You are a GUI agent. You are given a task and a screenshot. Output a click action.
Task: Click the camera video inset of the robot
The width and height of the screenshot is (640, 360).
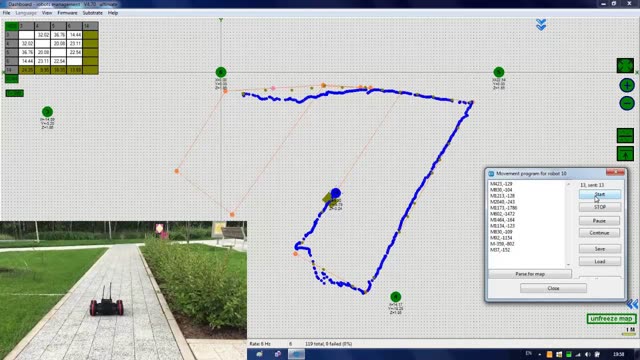coord(123,291)
